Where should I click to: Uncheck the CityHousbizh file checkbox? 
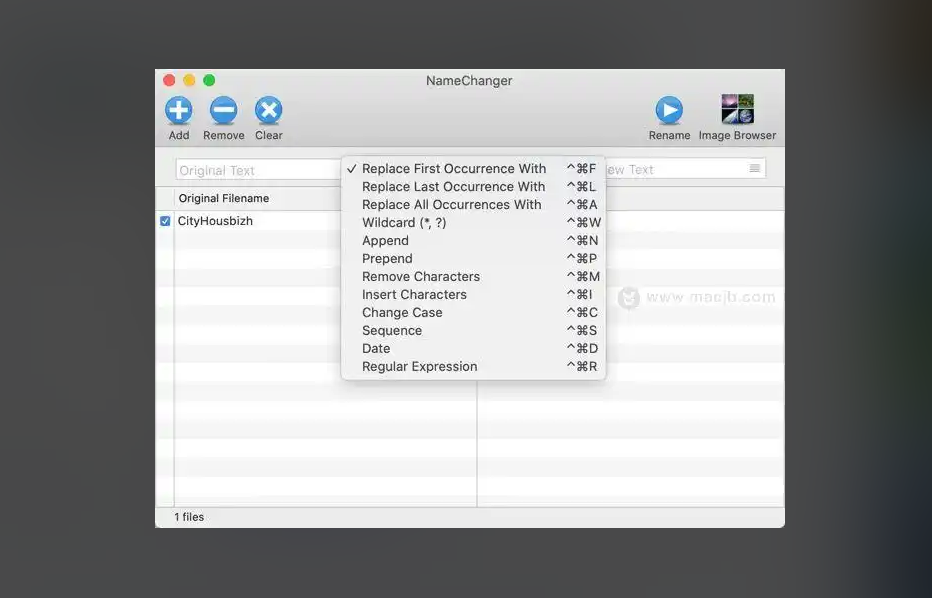(x=165, y=221)
